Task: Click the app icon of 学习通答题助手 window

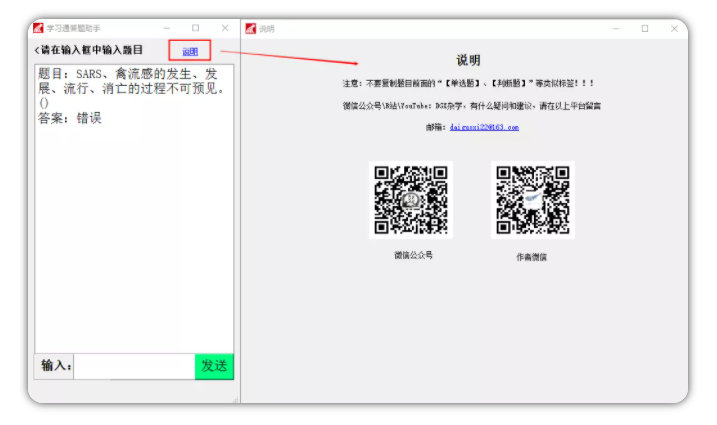Action: 38,28
